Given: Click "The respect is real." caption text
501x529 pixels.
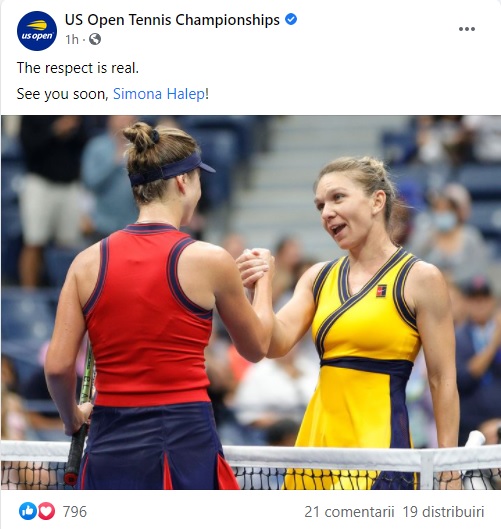Looking at the screenshot, I should [78, 68].
